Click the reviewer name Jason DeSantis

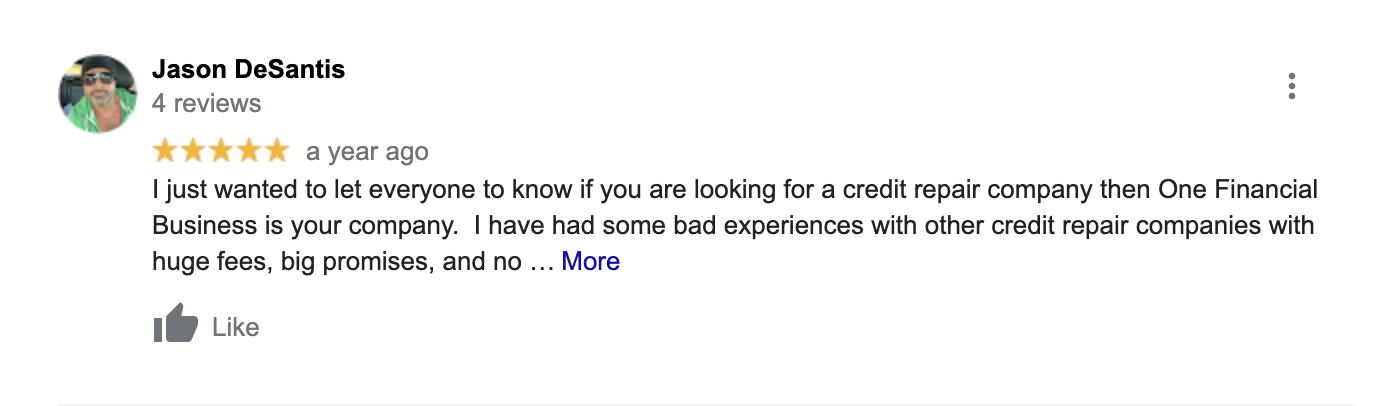pos(248,69)
